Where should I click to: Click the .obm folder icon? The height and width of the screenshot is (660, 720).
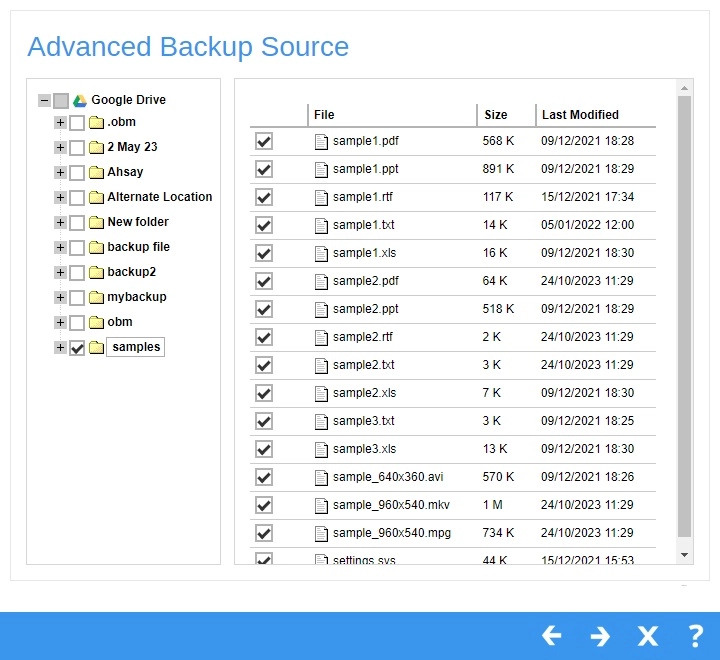[96, 122]
